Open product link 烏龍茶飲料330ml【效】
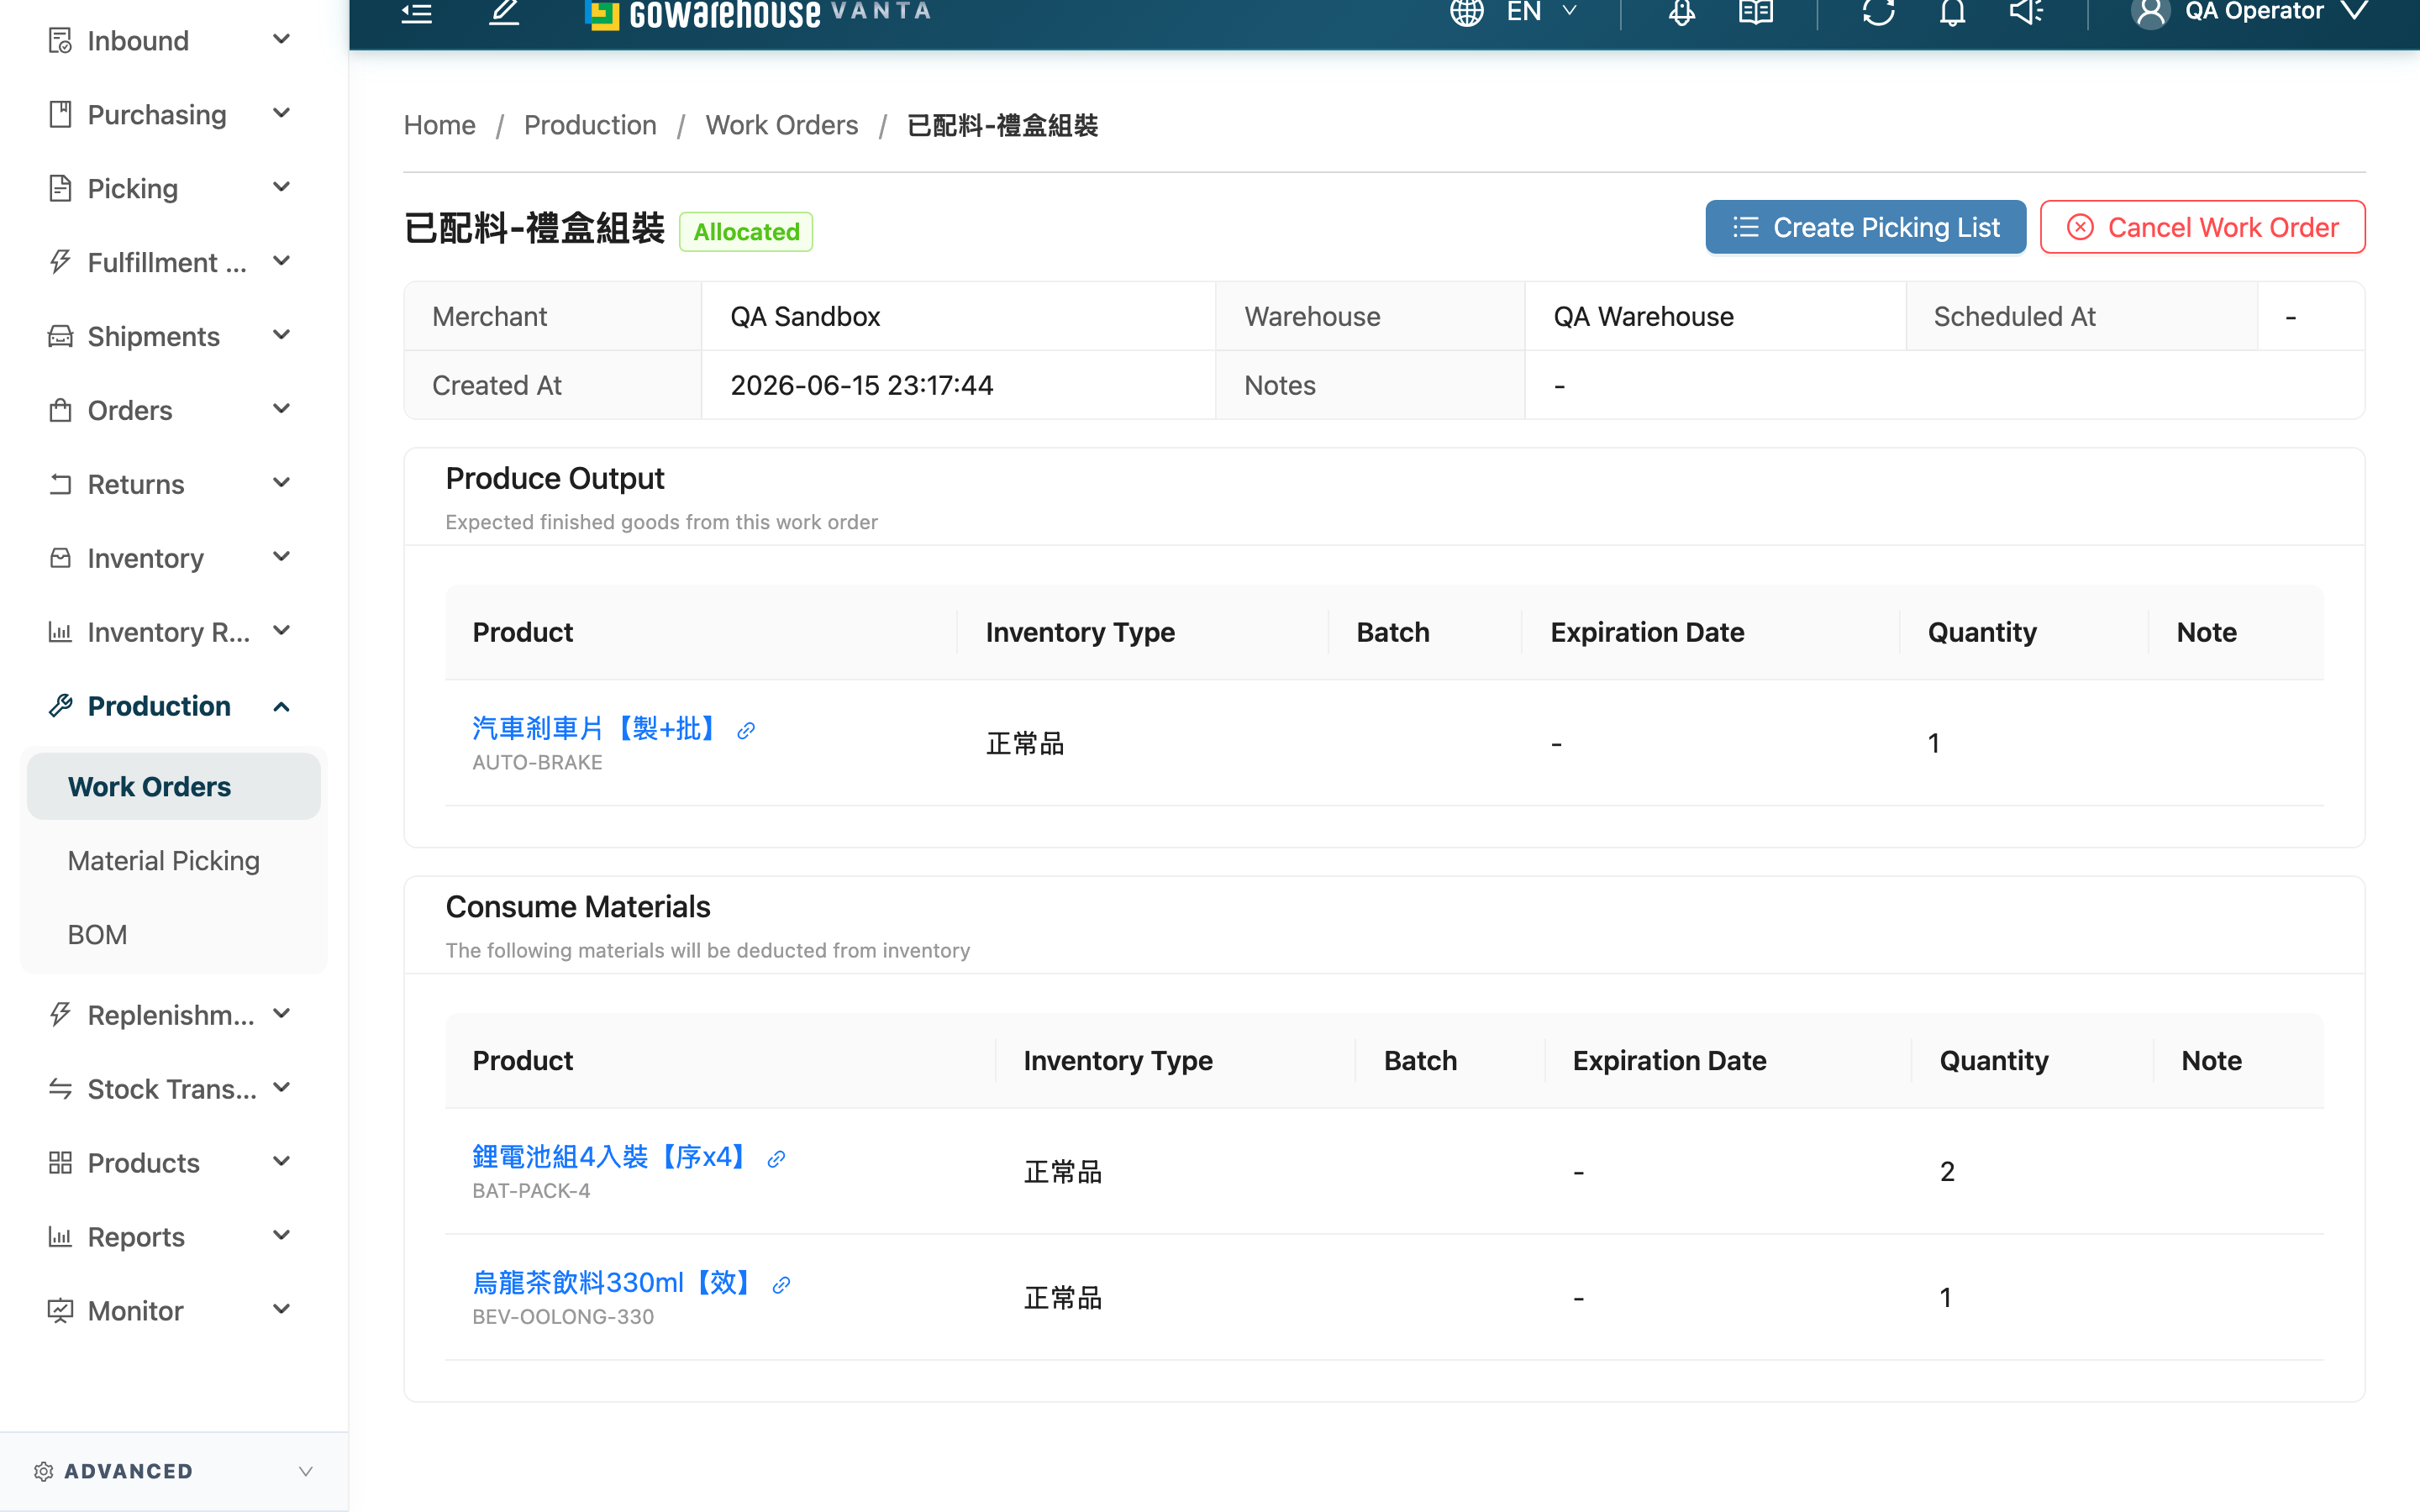This screenshot has height=1512, width=2420. click(615, 1283)
